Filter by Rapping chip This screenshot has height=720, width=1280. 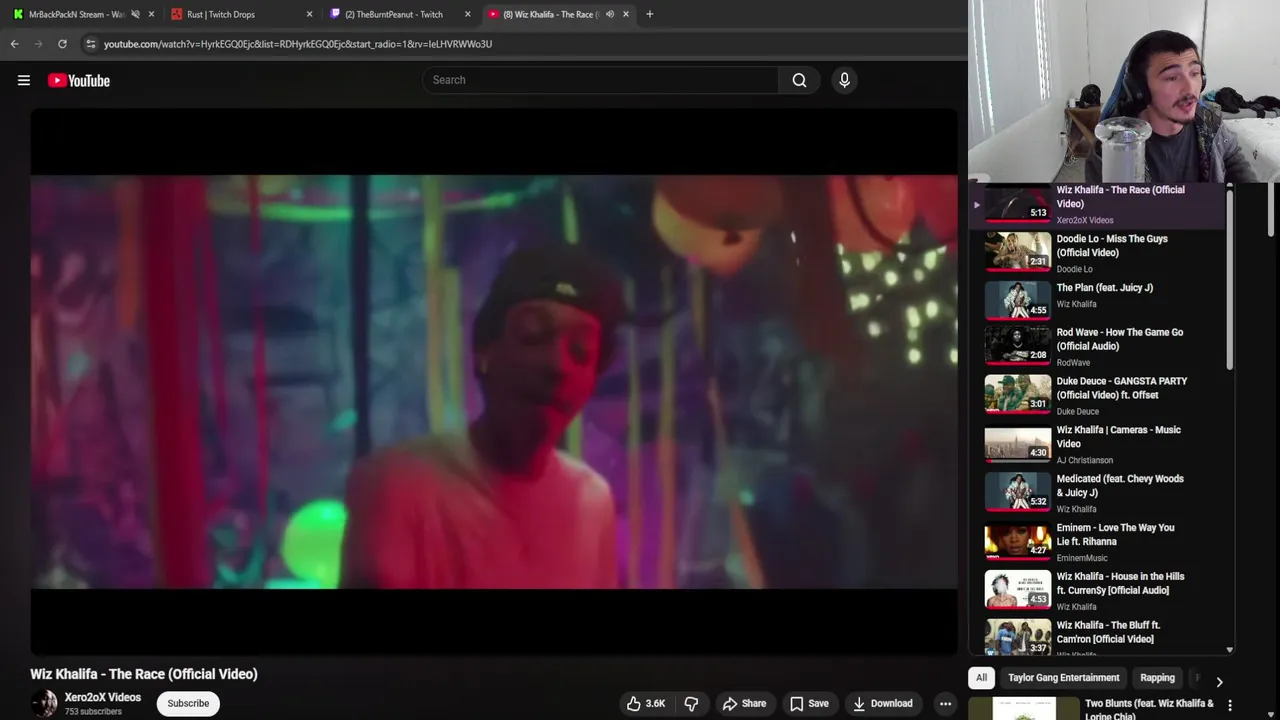click(1157, 678)
